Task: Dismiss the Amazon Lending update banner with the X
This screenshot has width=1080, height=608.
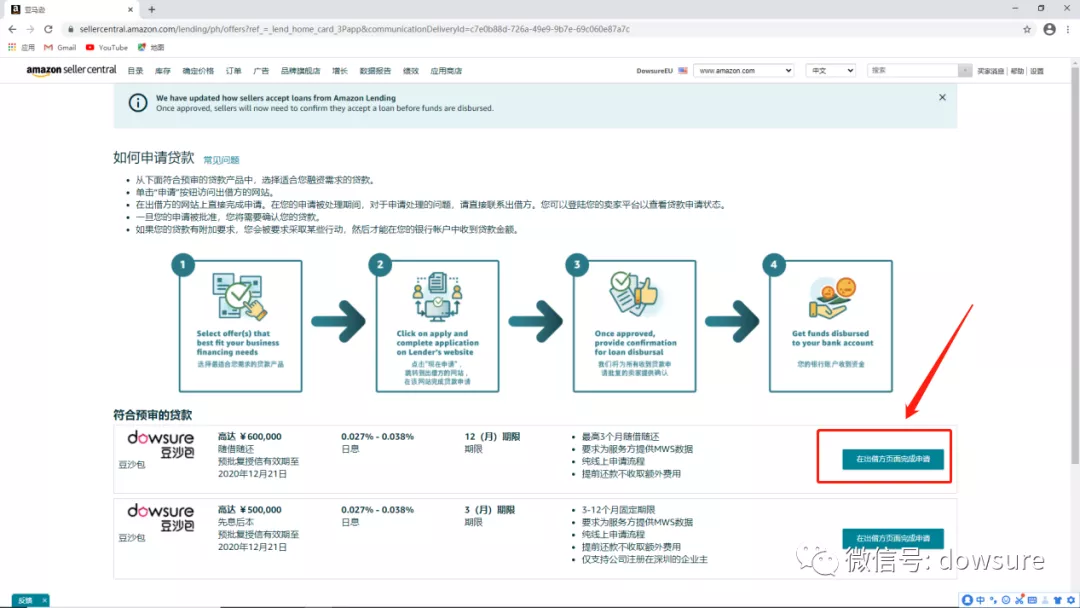Action: tap(941, 99)
